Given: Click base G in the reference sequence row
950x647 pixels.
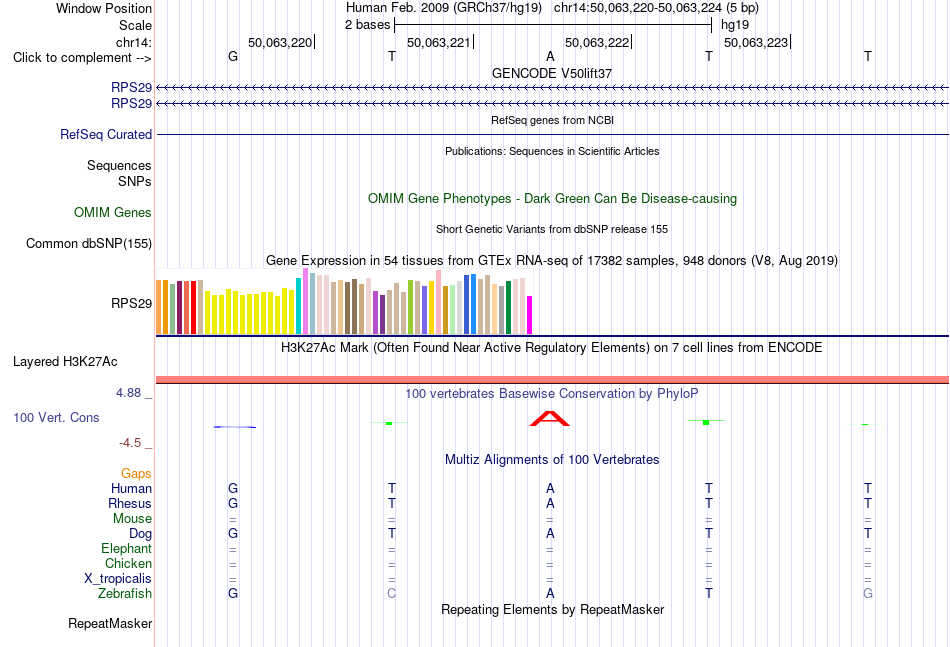Looking at the screenshot, I should pyautogui.click(x=233, y=56).
